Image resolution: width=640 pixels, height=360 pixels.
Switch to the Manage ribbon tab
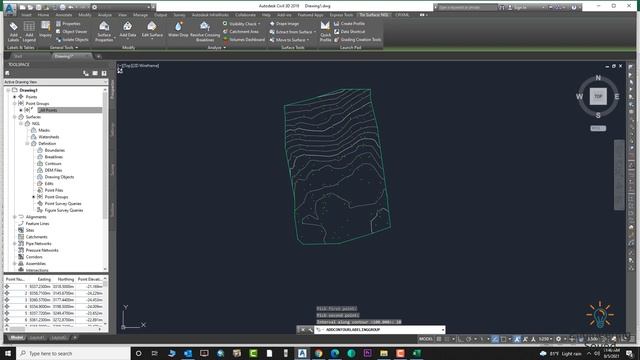140,15
